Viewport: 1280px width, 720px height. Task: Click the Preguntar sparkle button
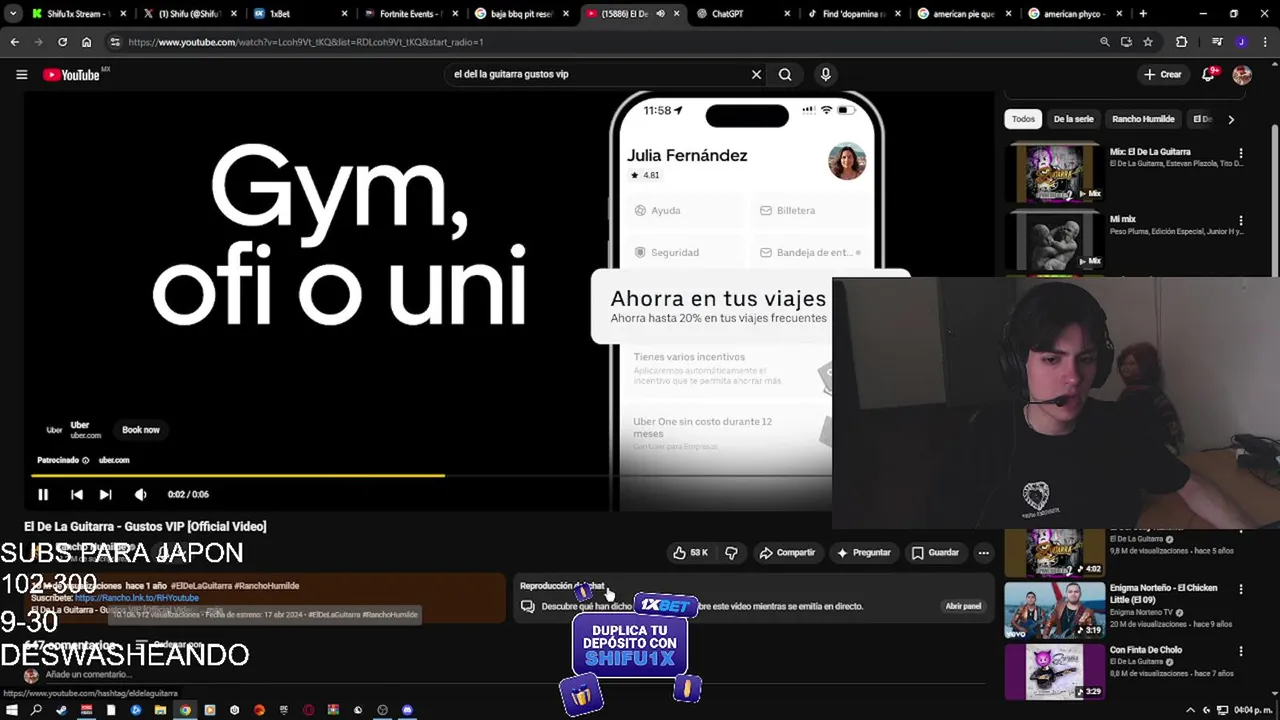click(x=864, y=552)
